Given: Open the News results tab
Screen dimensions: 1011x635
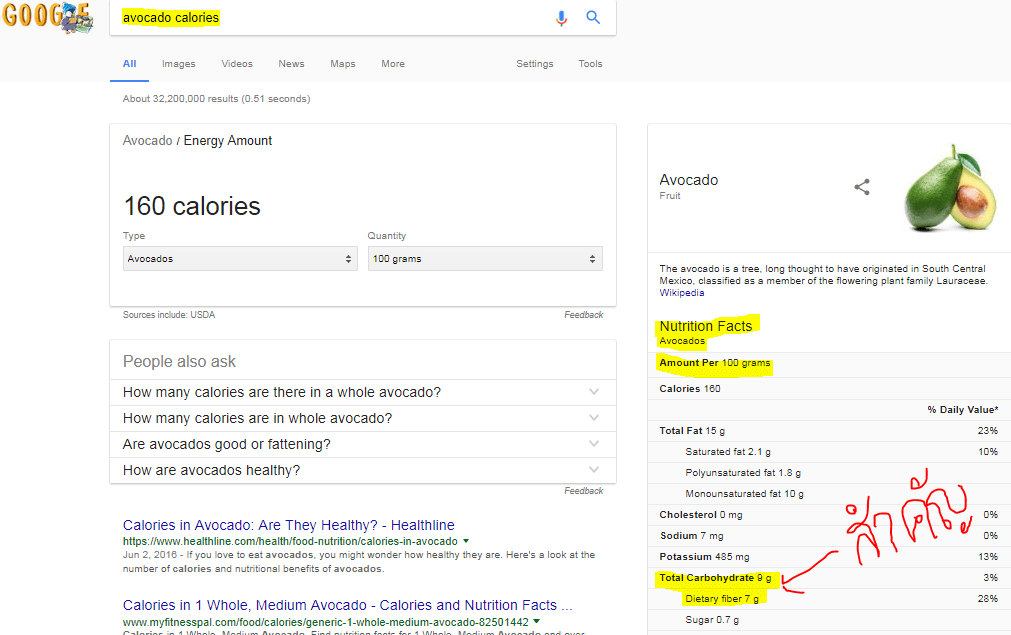Looking at the screenshot, I should pos(291,64).
